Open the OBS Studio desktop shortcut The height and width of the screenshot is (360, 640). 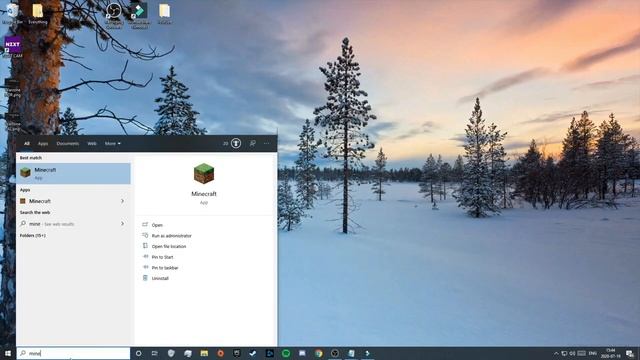point(113,15)
